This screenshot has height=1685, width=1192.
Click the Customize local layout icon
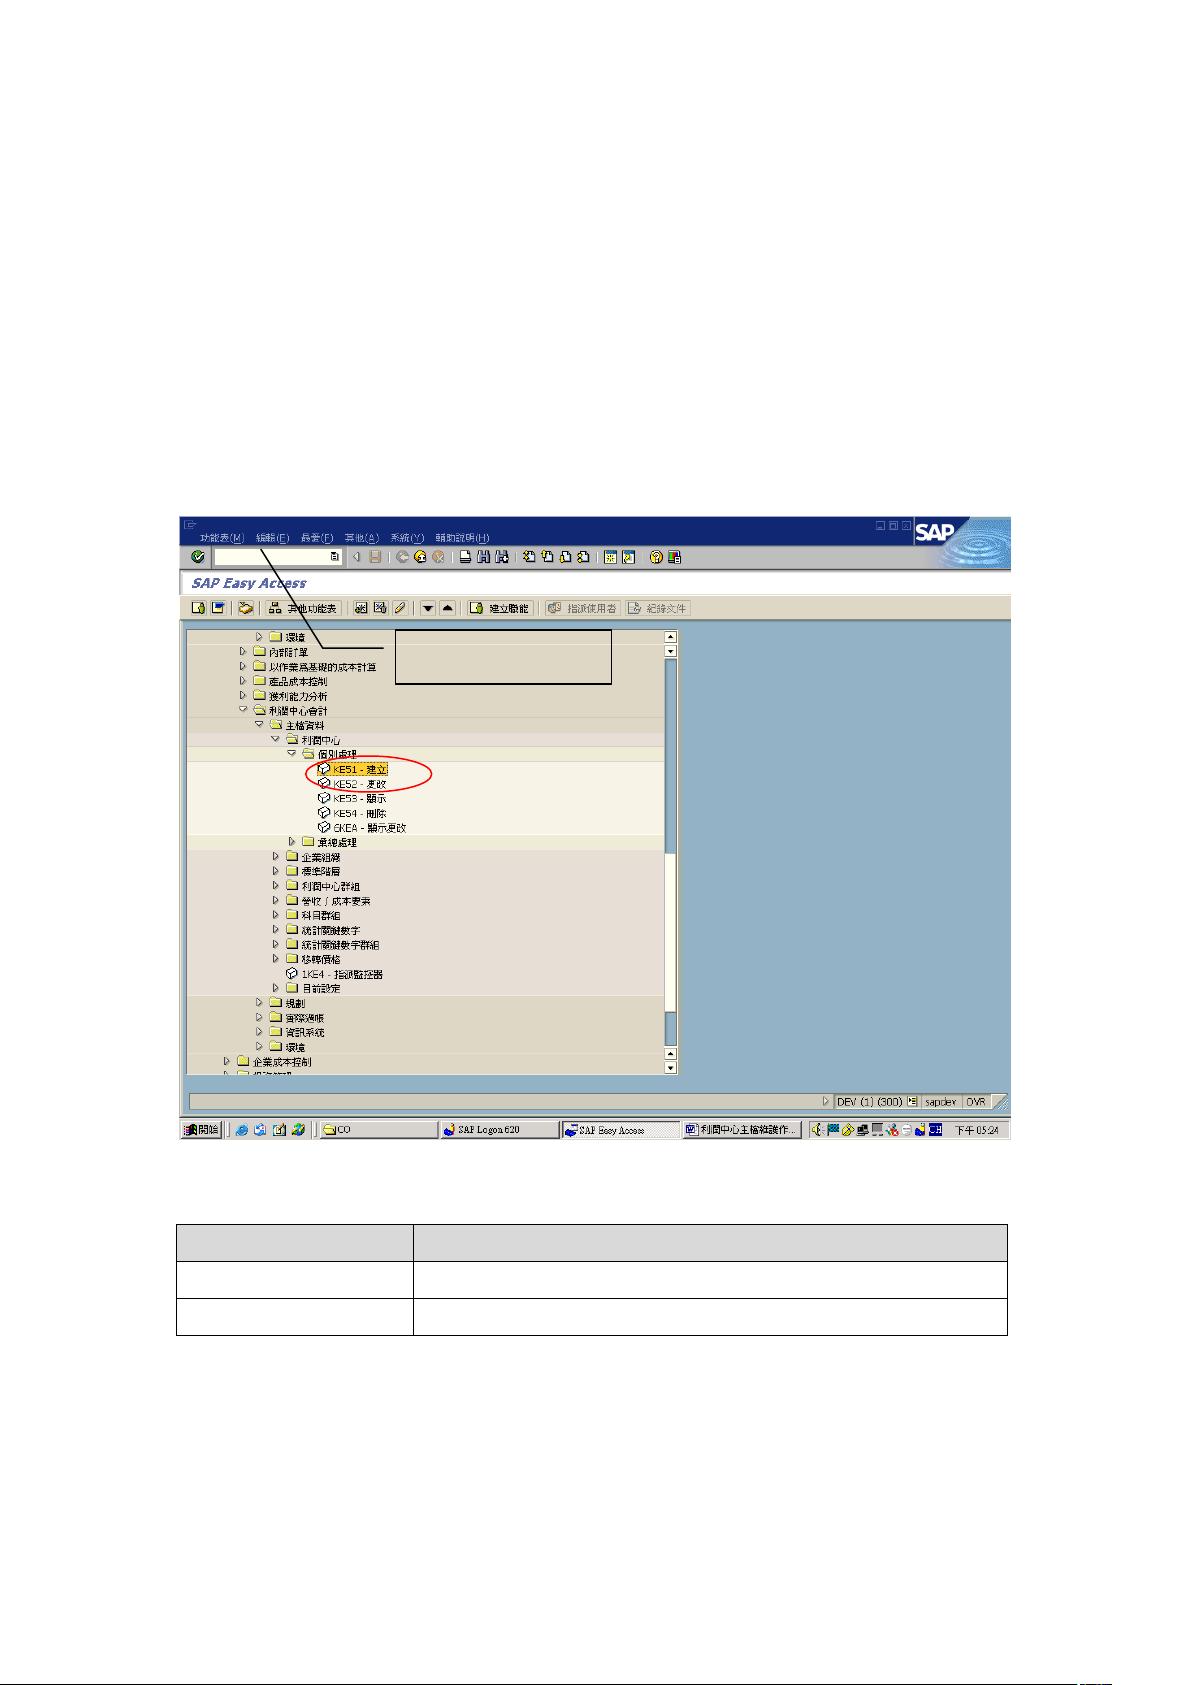pyautogui.click(x=675, y=557)
